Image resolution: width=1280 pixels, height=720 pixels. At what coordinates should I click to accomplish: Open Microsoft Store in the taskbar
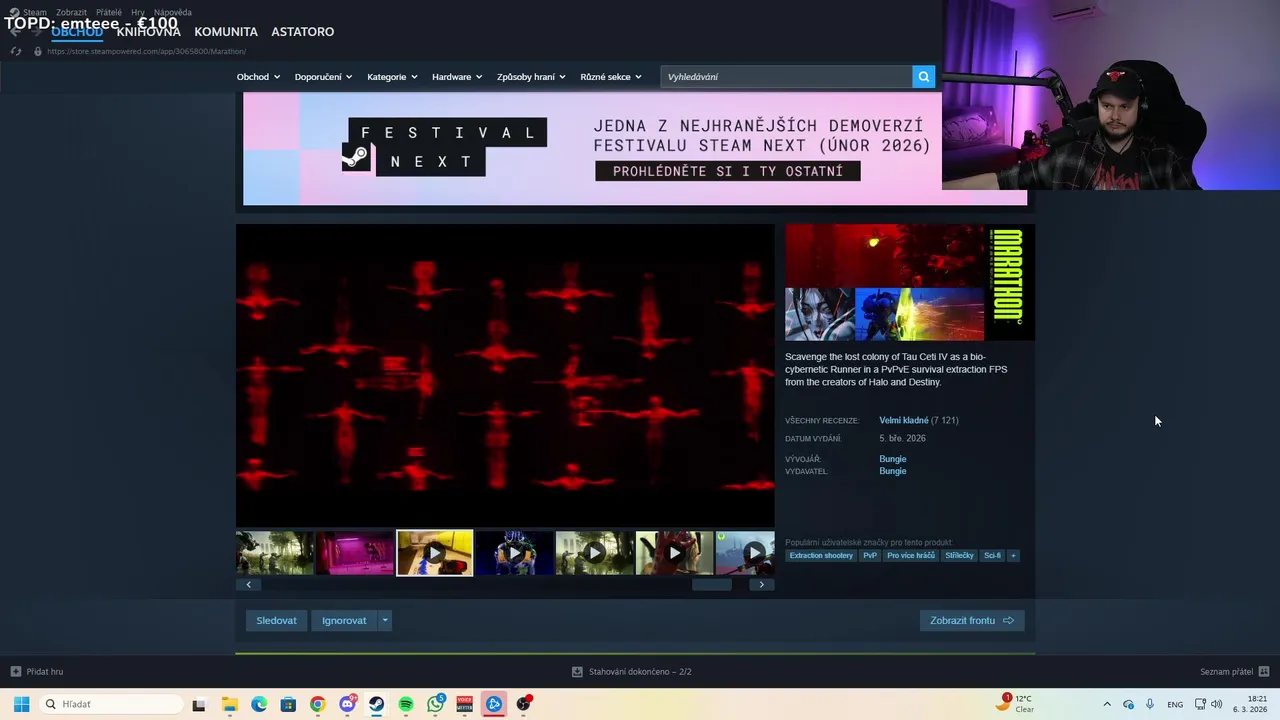pyautogui.click(x=288, y=704)
